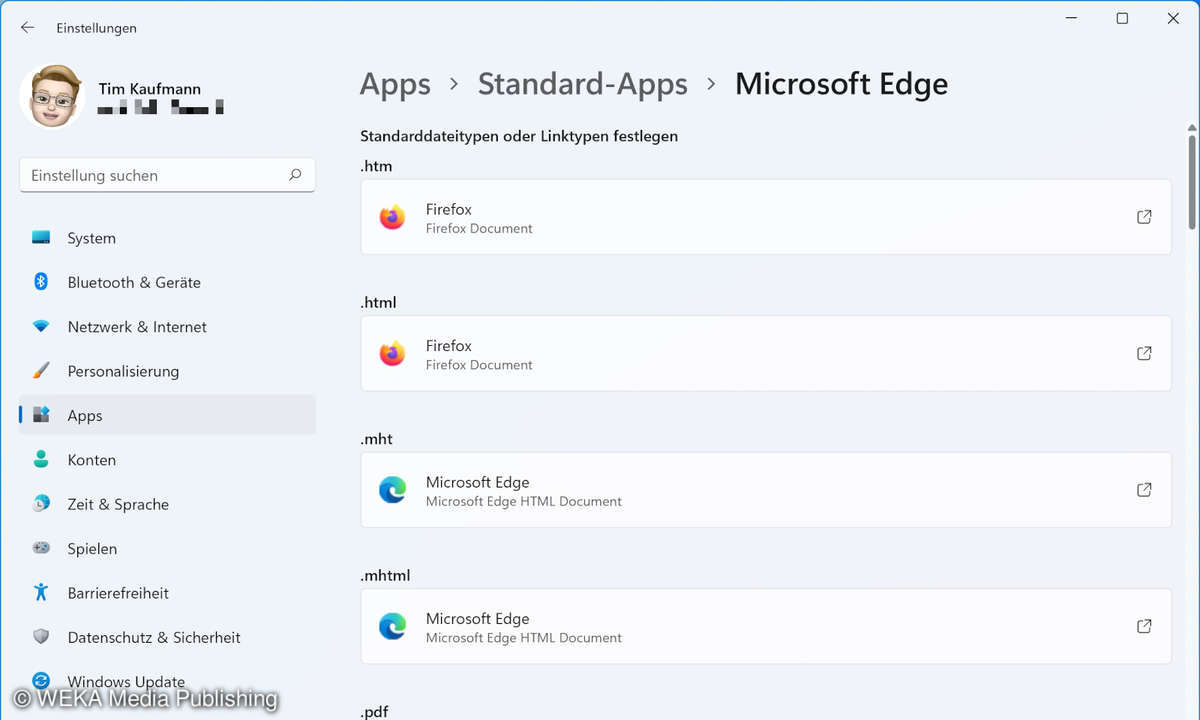Viewport: 1200px width, 720px height.
Task: Go back with the arrow in the title bar
Action: [x=27, y=28]
